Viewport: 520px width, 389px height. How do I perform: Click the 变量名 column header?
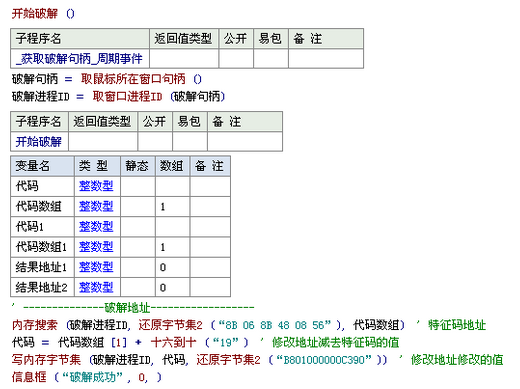point(42,166)
